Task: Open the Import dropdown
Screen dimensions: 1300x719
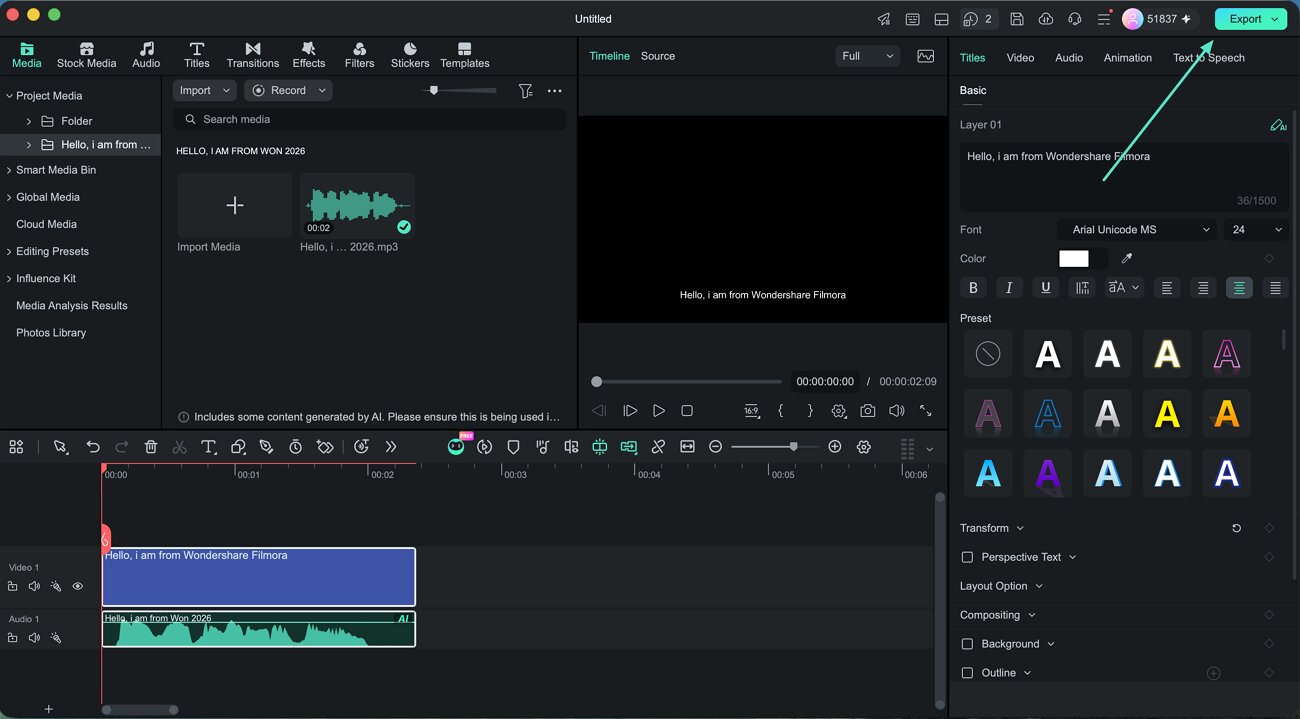Action: [205, 90]
